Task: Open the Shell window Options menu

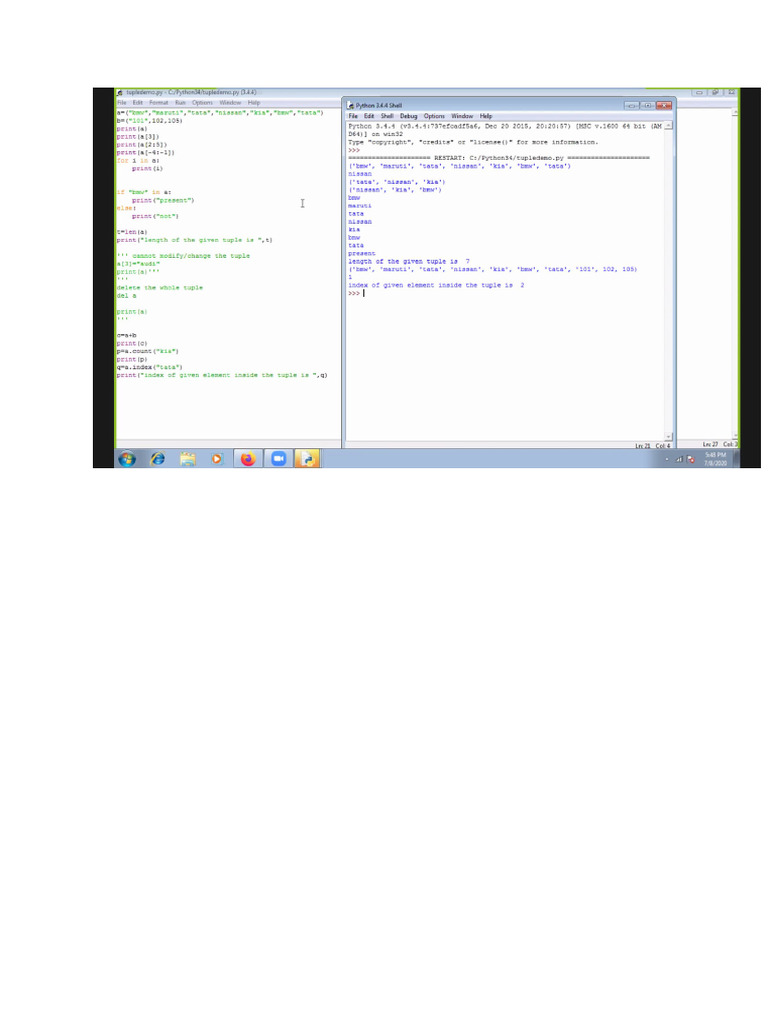Action: click(x=434, y=116)
